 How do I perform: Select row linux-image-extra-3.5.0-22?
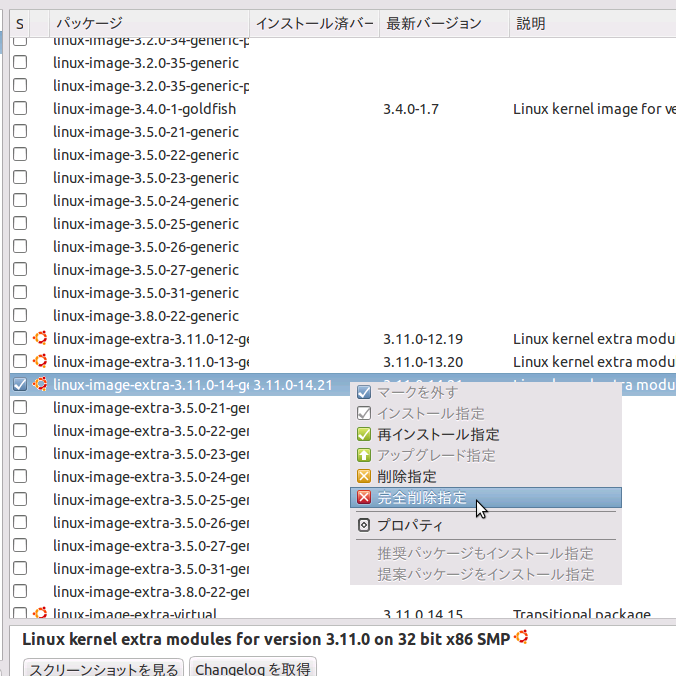pyautogui.click(x=343, y=431)
